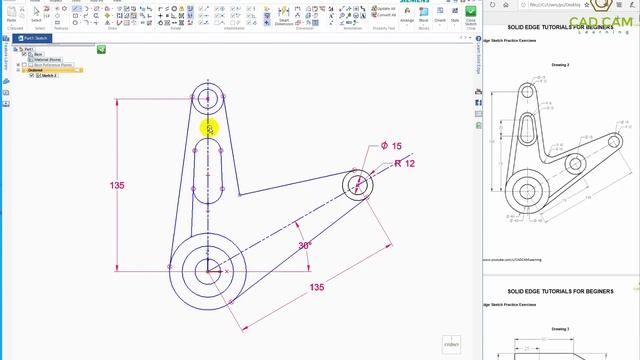The height and width of the screenshot is (360, 640).
Task: Click Update All button
Action: click(x=384, y=9)
